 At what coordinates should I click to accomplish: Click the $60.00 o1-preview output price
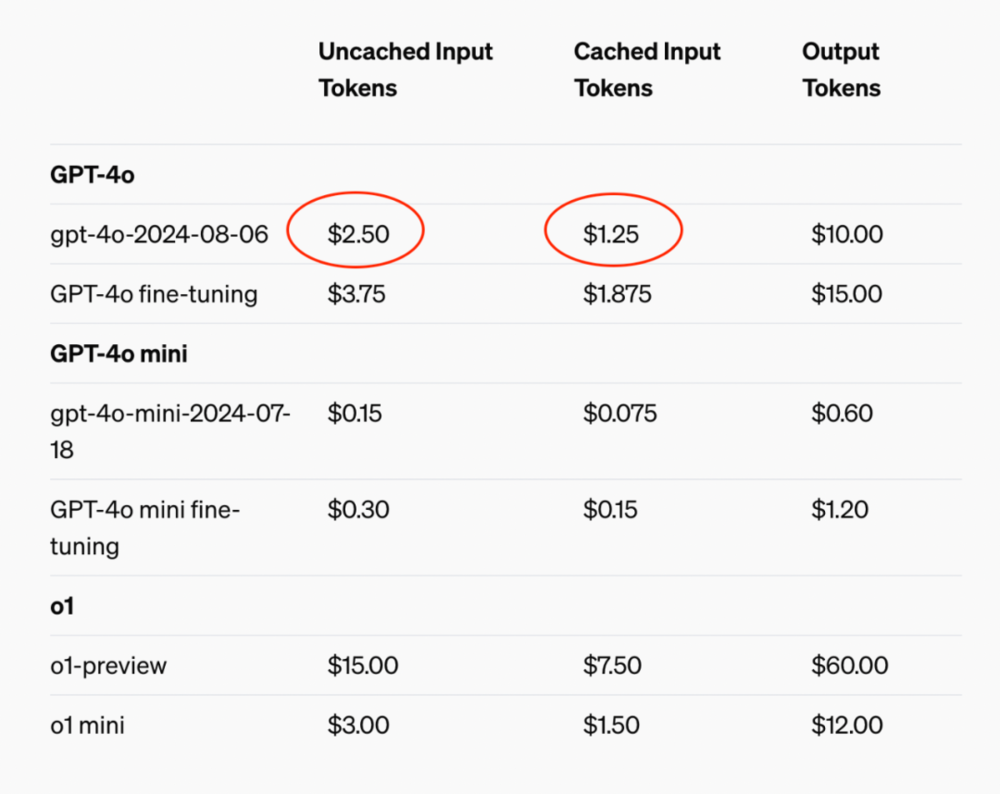point(849,665)
